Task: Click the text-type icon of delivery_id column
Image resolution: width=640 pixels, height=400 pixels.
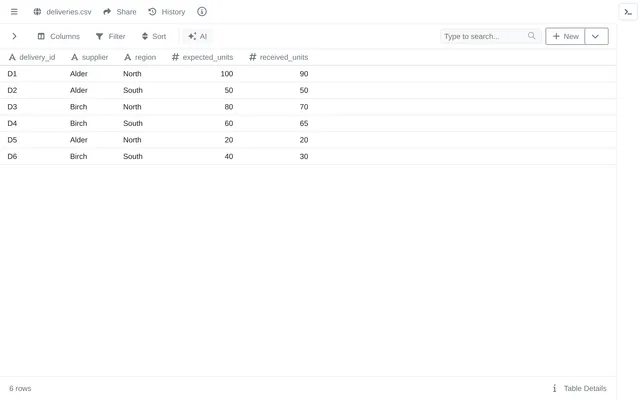Action: [12, 57]
